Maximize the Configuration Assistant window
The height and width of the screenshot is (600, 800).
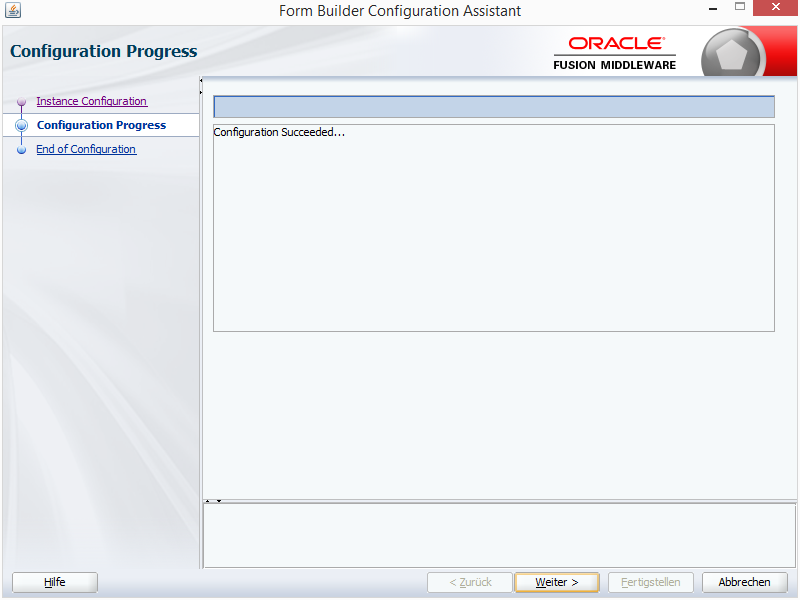[740, 7]
